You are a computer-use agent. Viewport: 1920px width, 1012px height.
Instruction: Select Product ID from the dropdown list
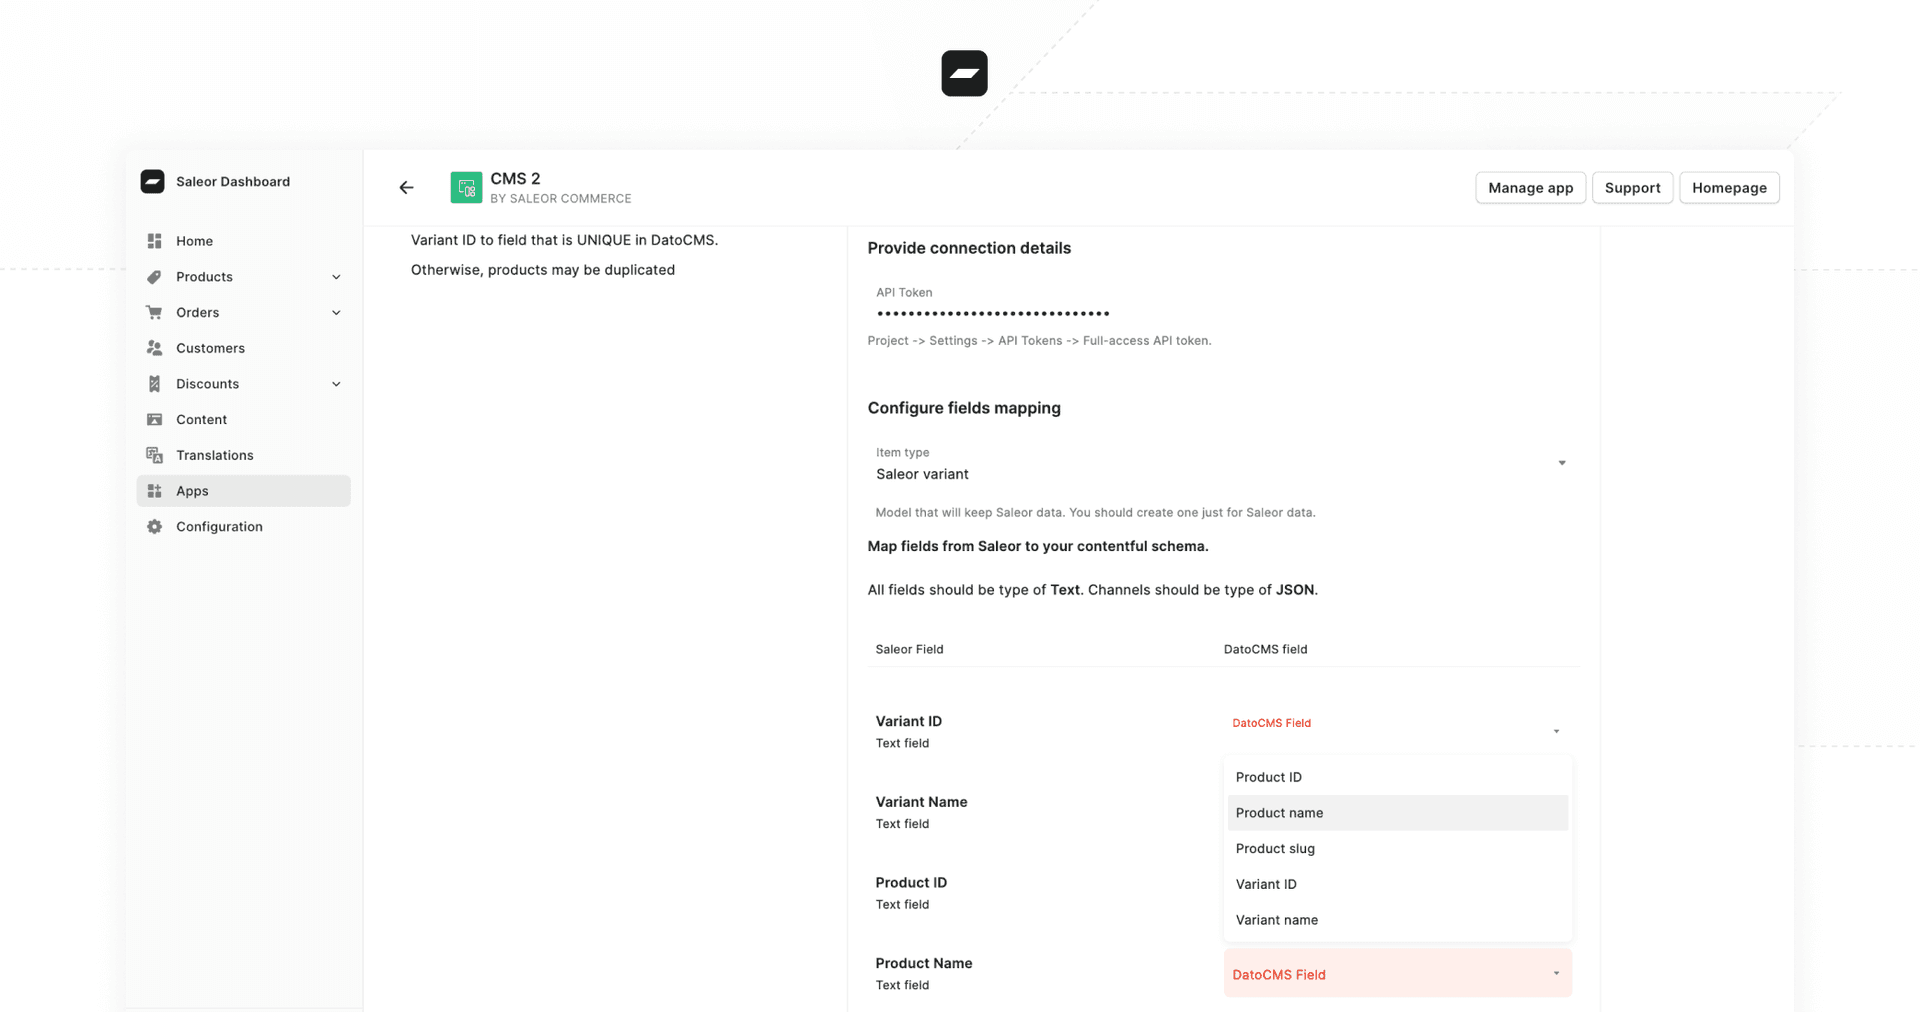(1397, 777)
